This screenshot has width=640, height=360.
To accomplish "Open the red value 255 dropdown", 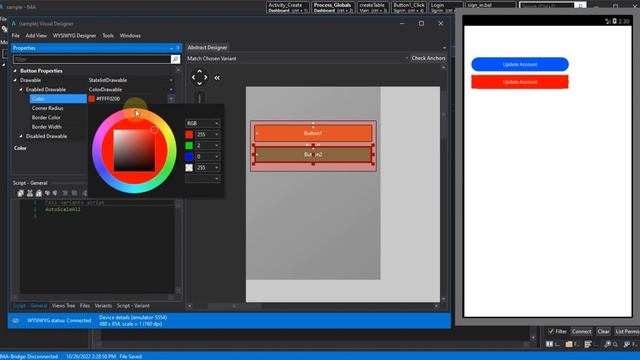I will (208, 134).
